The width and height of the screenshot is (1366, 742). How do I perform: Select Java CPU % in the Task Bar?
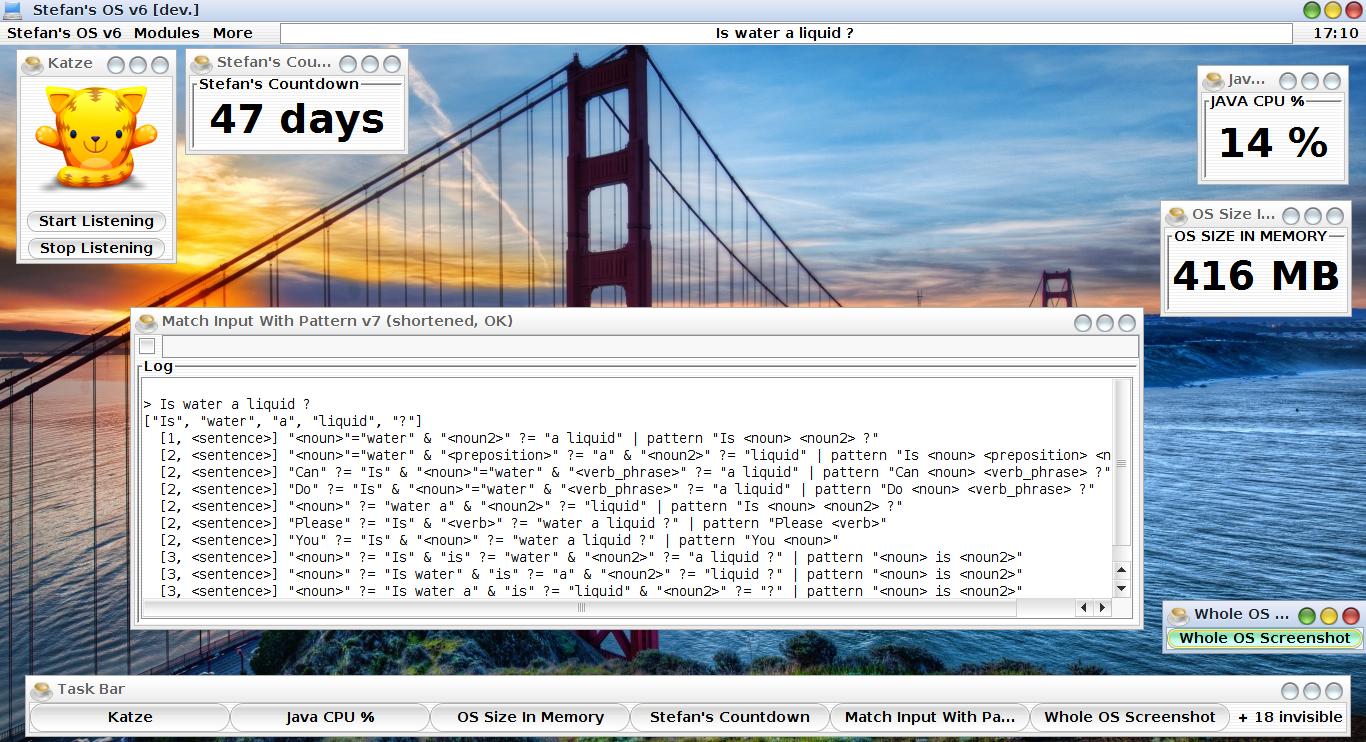(330, 717)
